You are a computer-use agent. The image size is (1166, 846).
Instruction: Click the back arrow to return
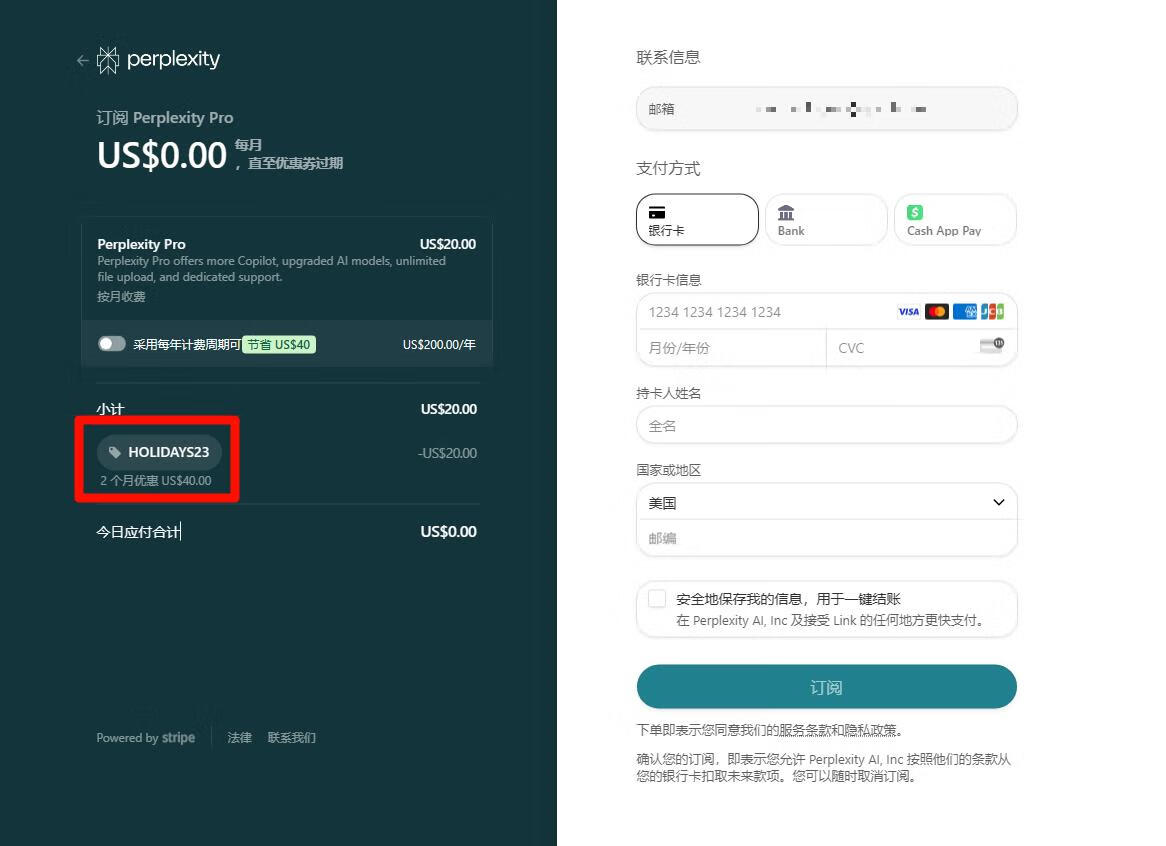click(x=82, y=60)
